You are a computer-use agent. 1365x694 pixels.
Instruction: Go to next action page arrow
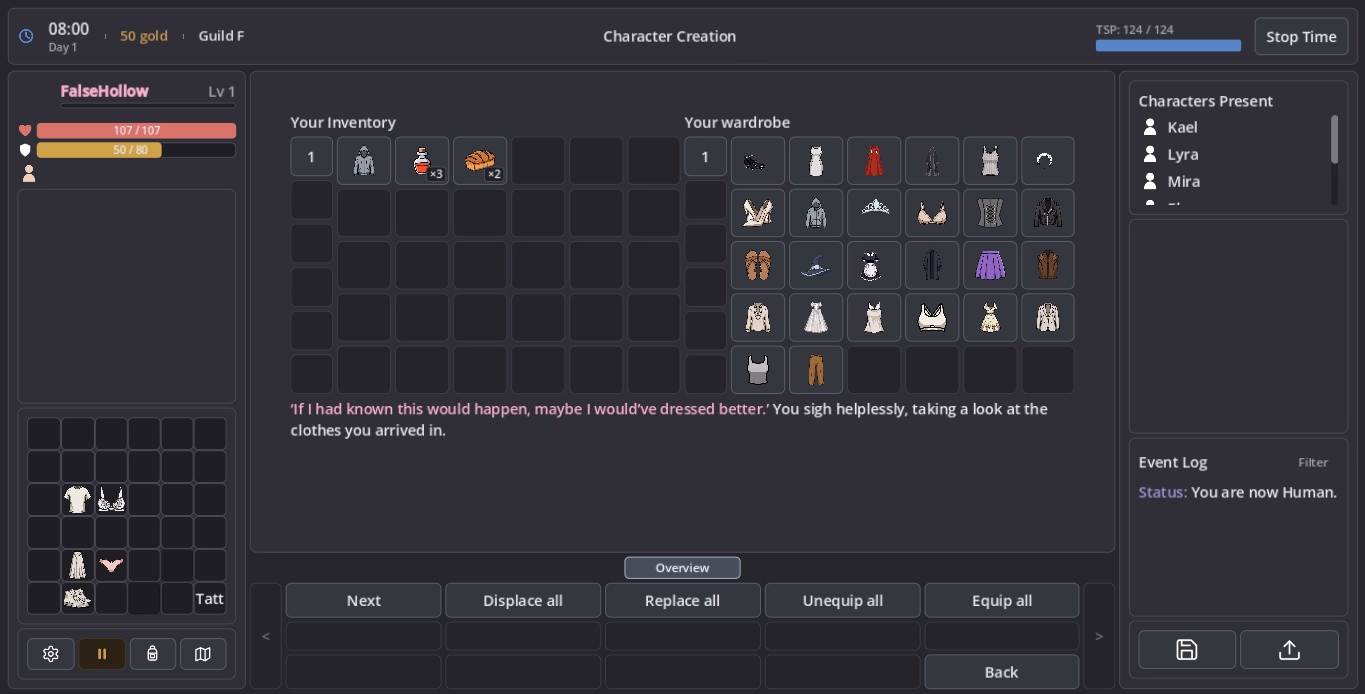pyautogui.click(x=1099, y=636)
